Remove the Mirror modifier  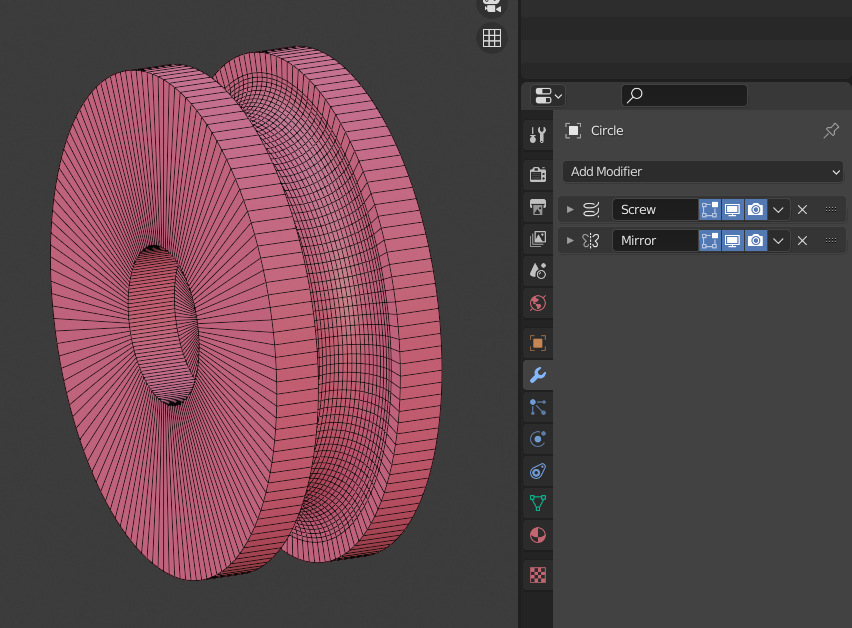pos(802,241)
